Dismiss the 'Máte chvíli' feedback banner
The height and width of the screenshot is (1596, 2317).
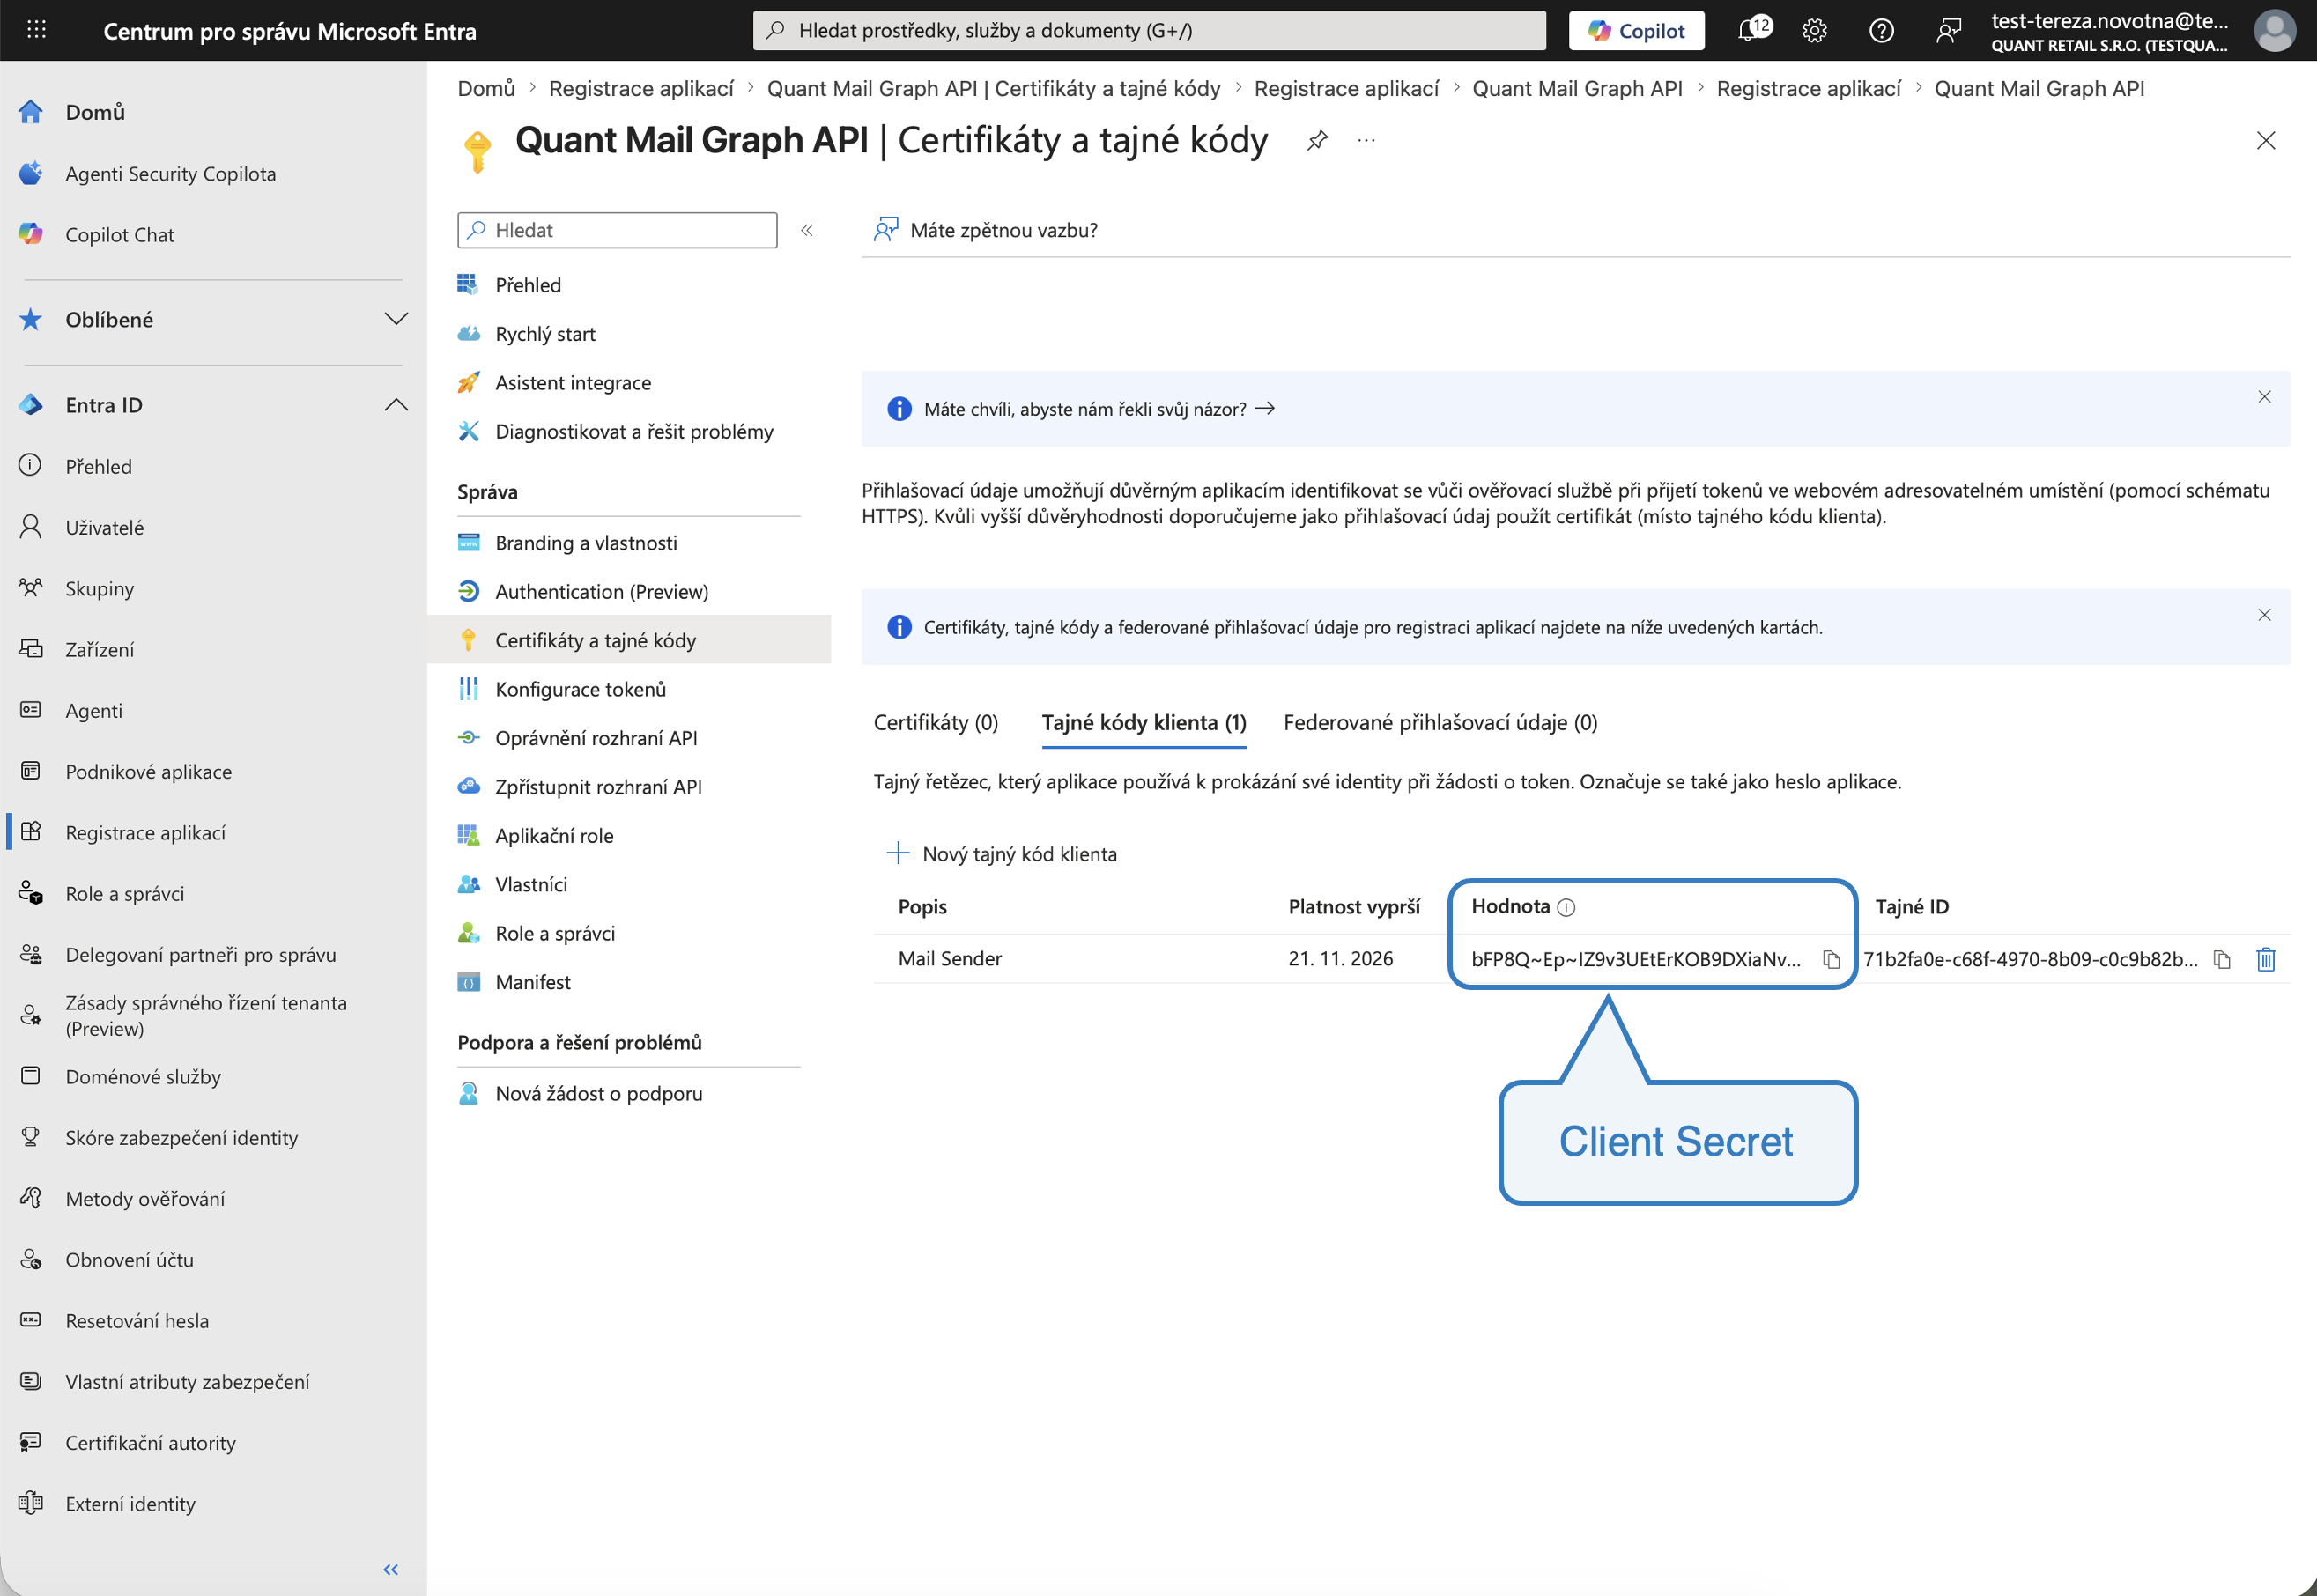point(2264,397)
